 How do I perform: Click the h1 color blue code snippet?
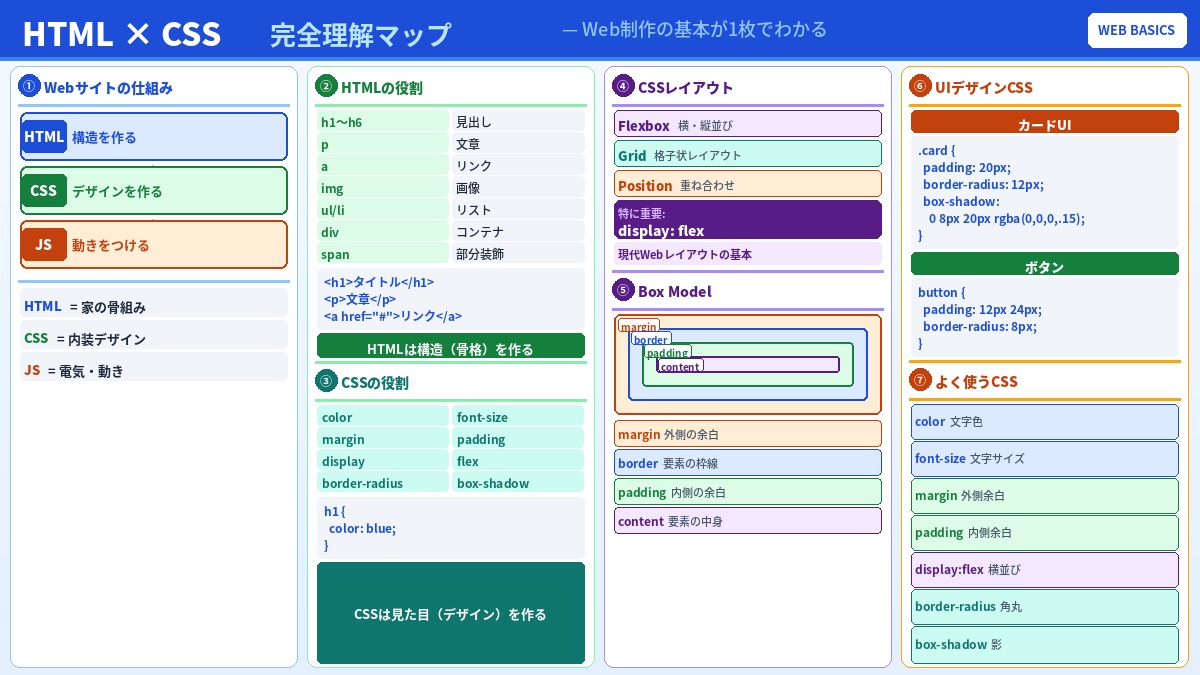point(451,528)
